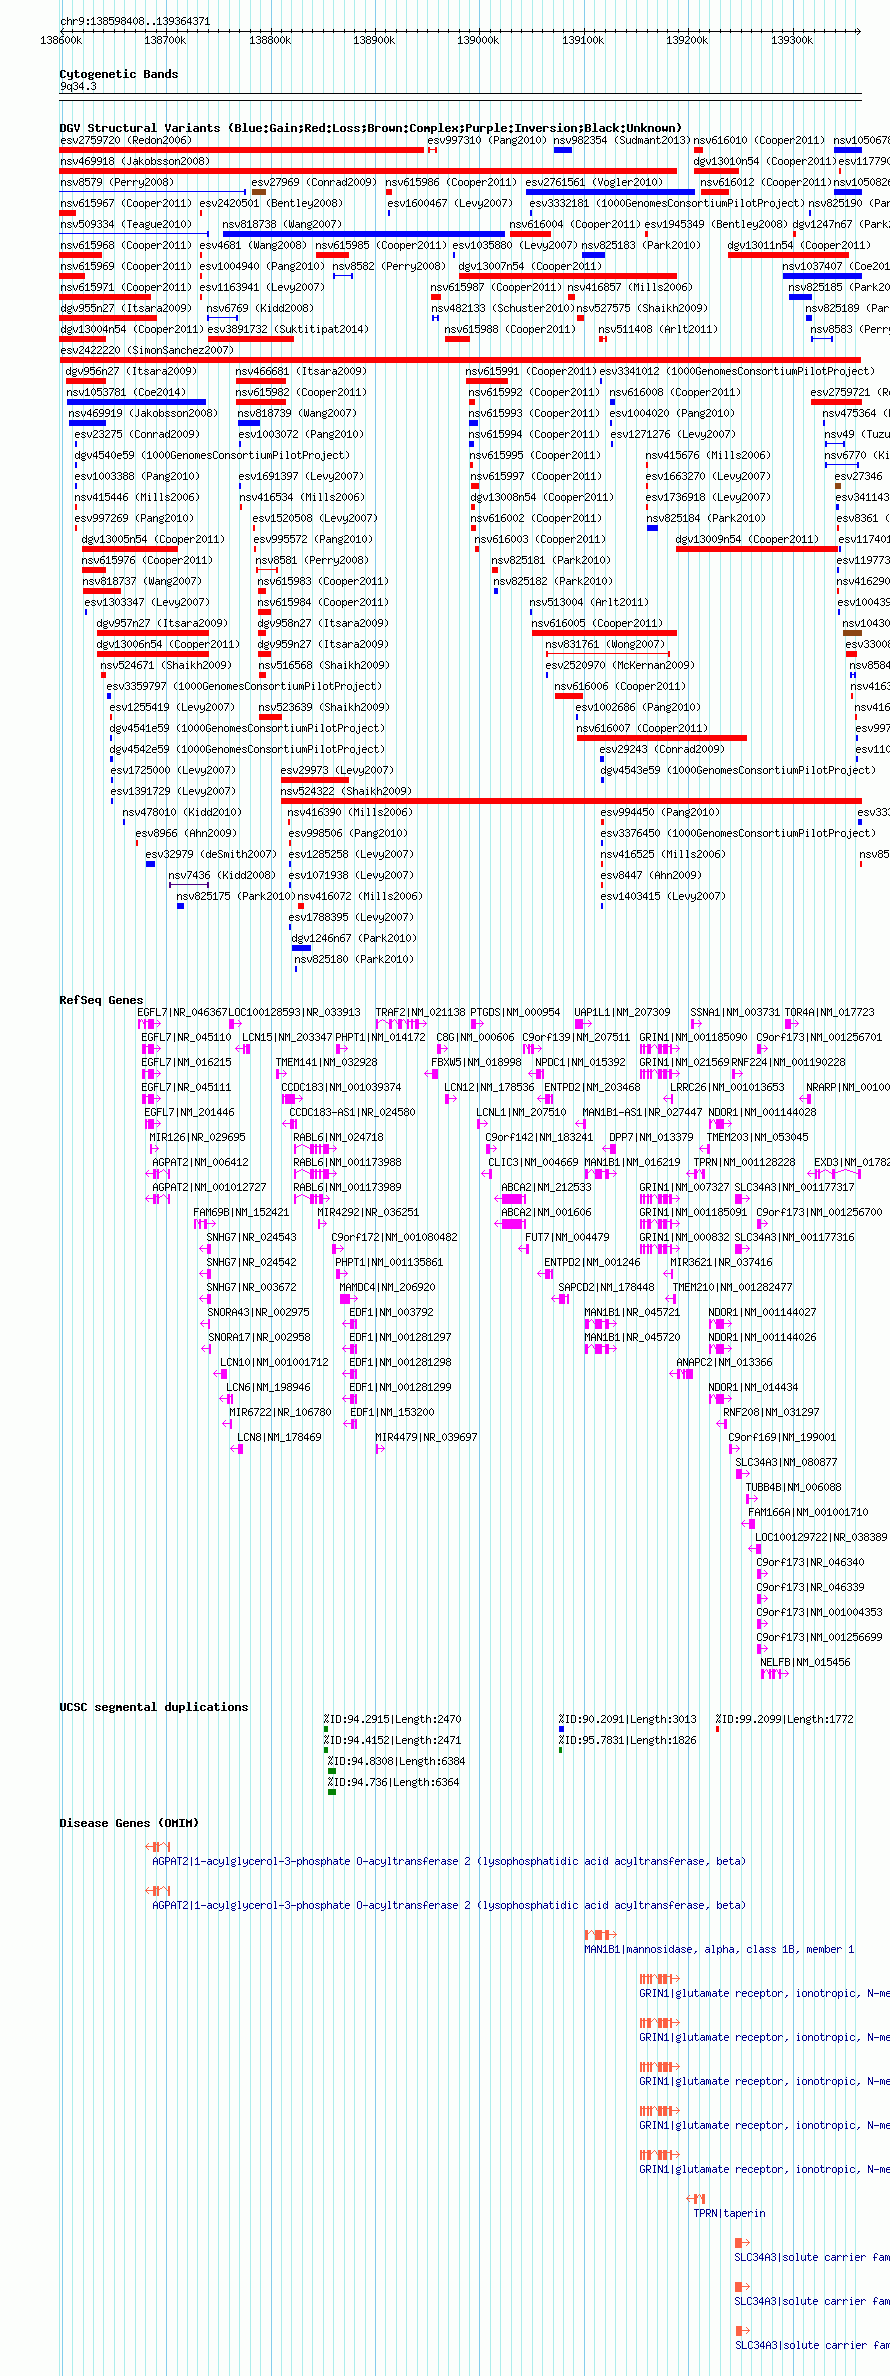Viewport: 890px width, 2376px height.
Task: Select the esv32979 (deSmith2007) label
Action: pos(211,854)
